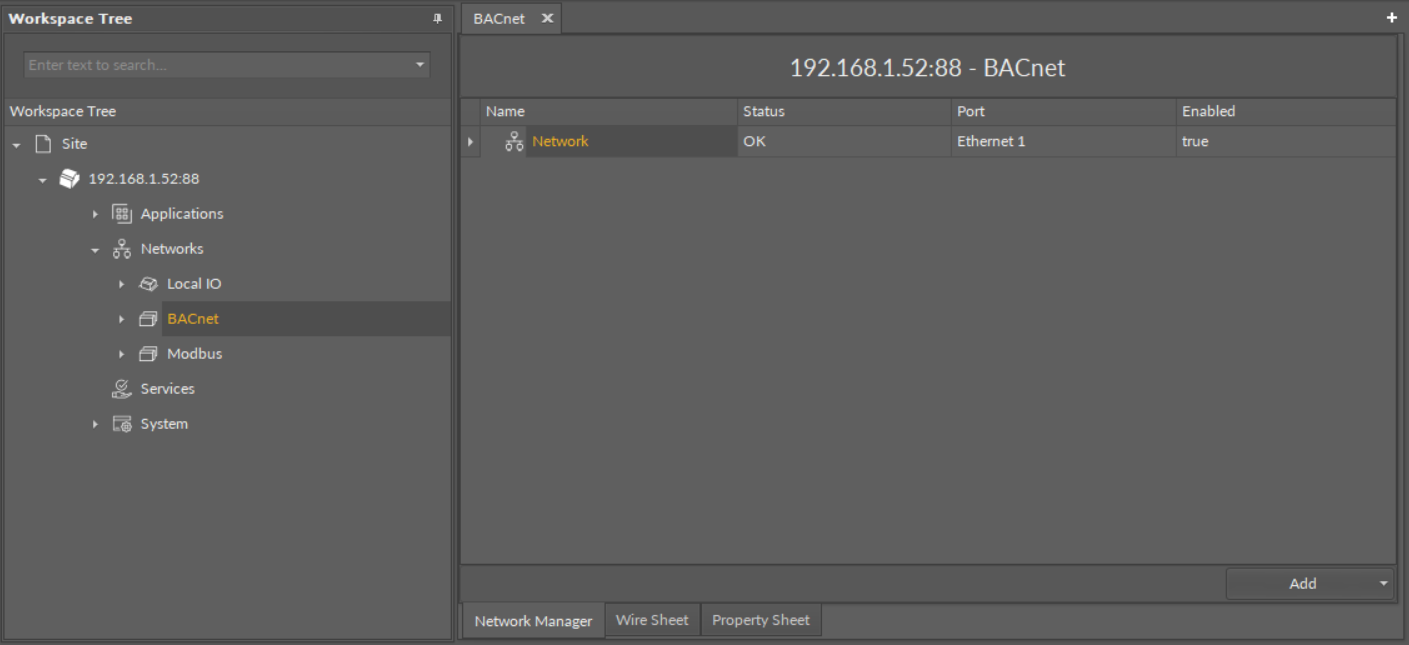Toggle the pin on the Workspace Tree panel

(x=438, y=18)
